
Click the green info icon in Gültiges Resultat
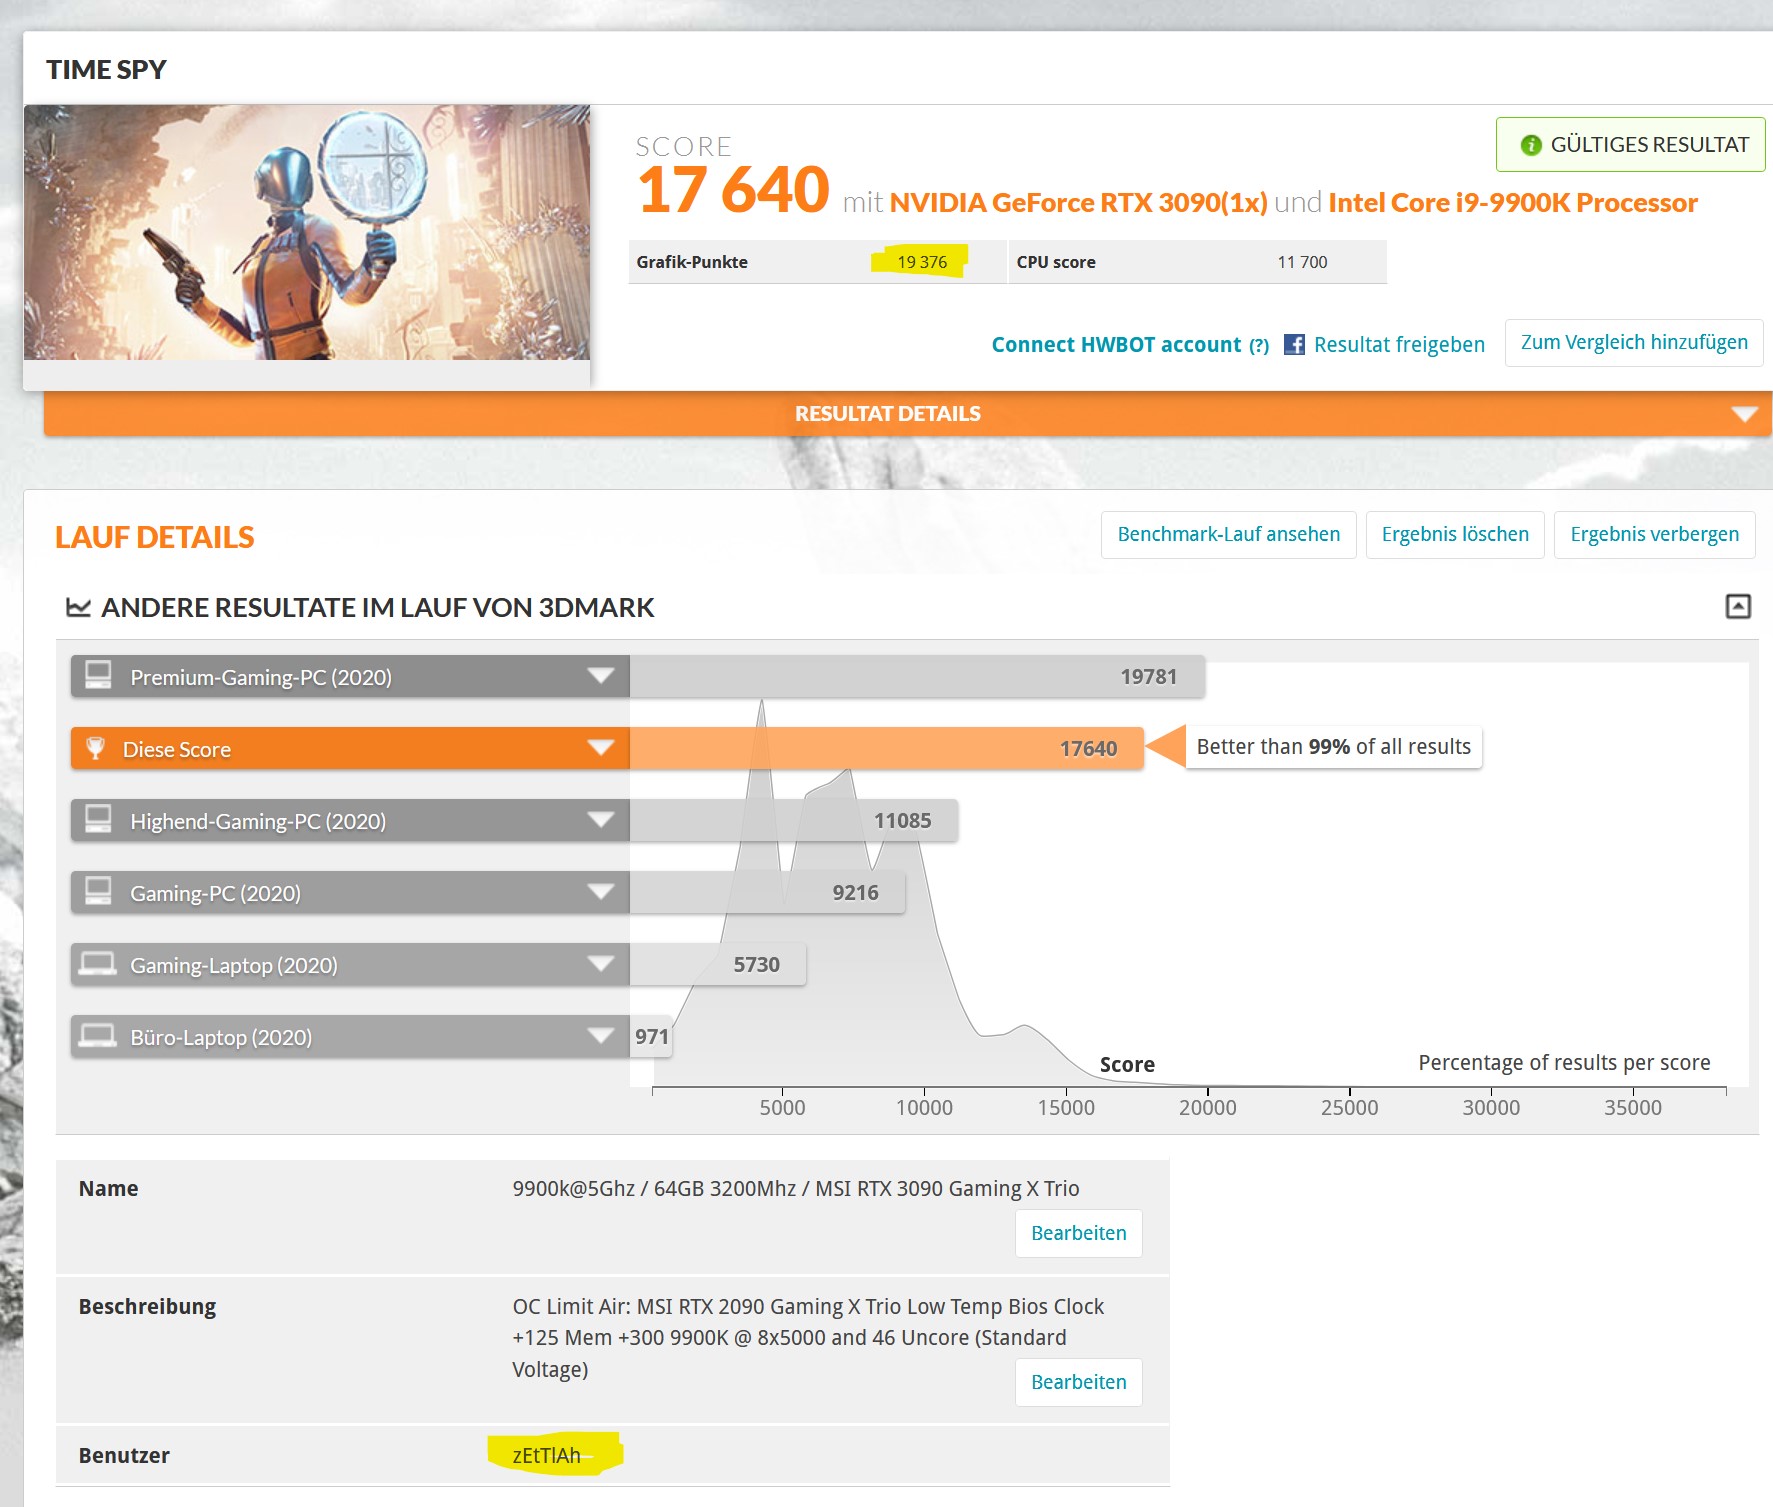click(1531, 145)
